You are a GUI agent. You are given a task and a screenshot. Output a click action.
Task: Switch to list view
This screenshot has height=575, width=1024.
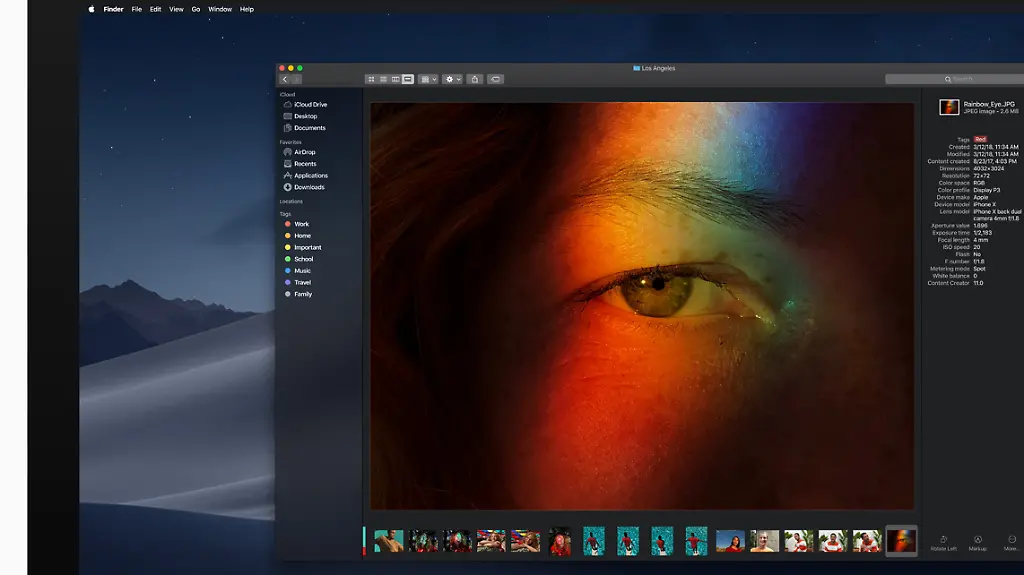click(383, 79)
